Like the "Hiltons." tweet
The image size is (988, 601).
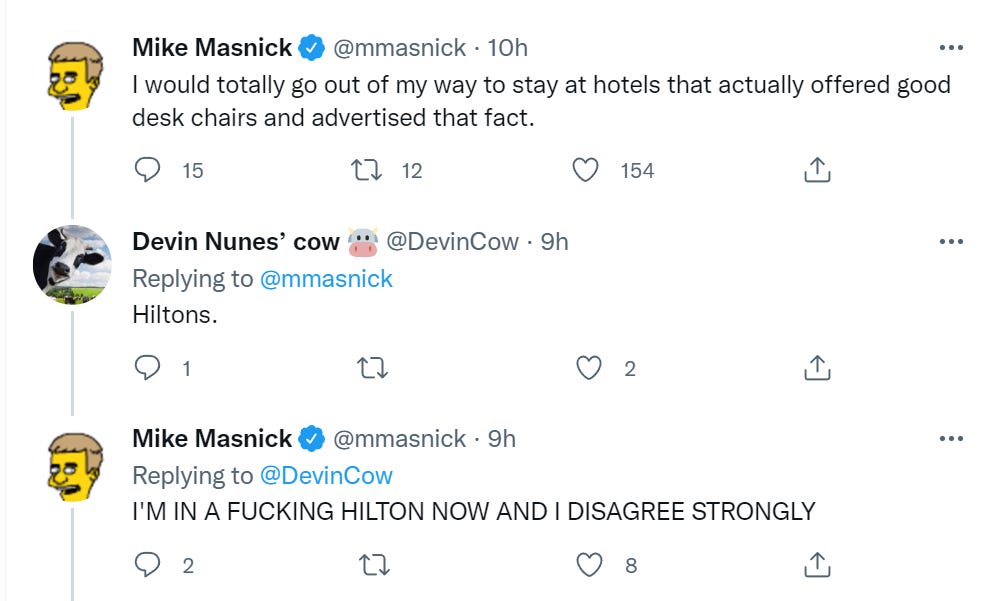click(590, 368)
